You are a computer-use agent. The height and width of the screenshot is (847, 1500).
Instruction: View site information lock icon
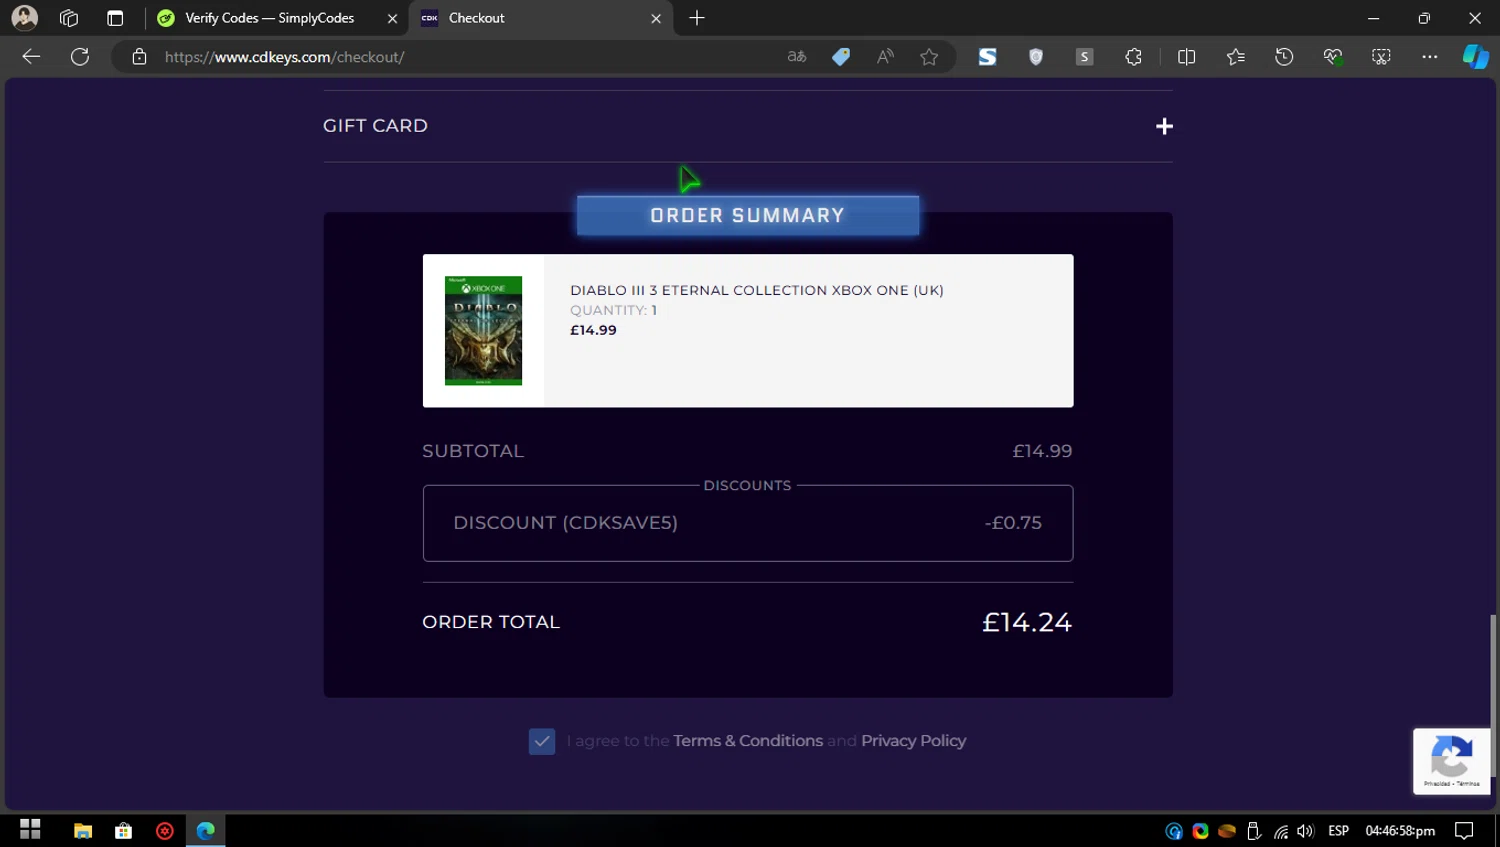click(x=140, y=57)
